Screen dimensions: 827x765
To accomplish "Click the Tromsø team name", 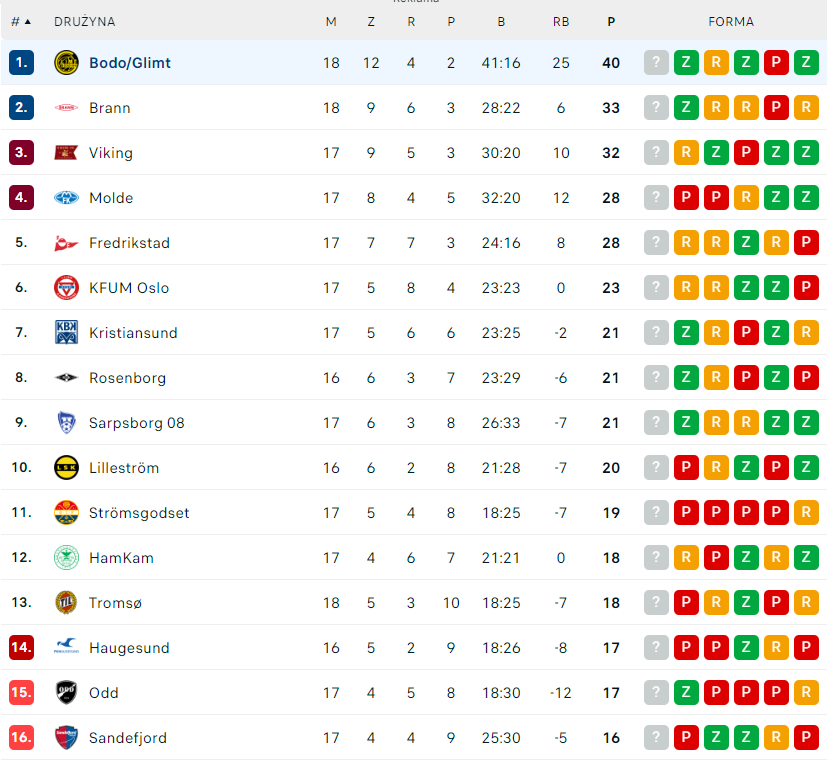I will [x=117, y=603].
